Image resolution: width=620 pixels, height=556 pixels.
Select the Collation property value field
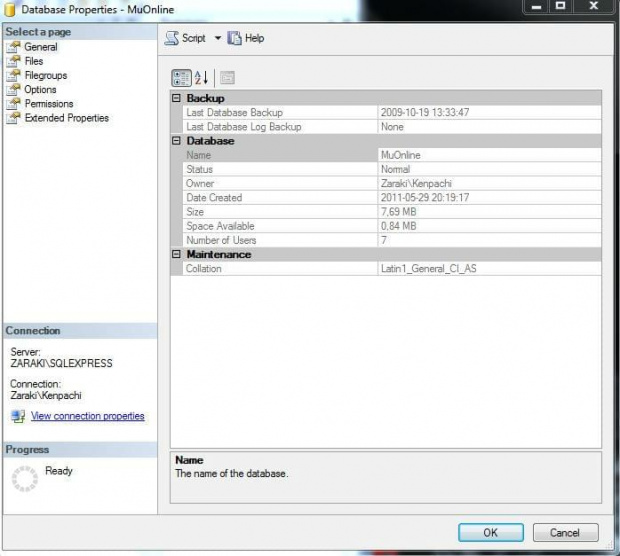[x=489, y=269]
